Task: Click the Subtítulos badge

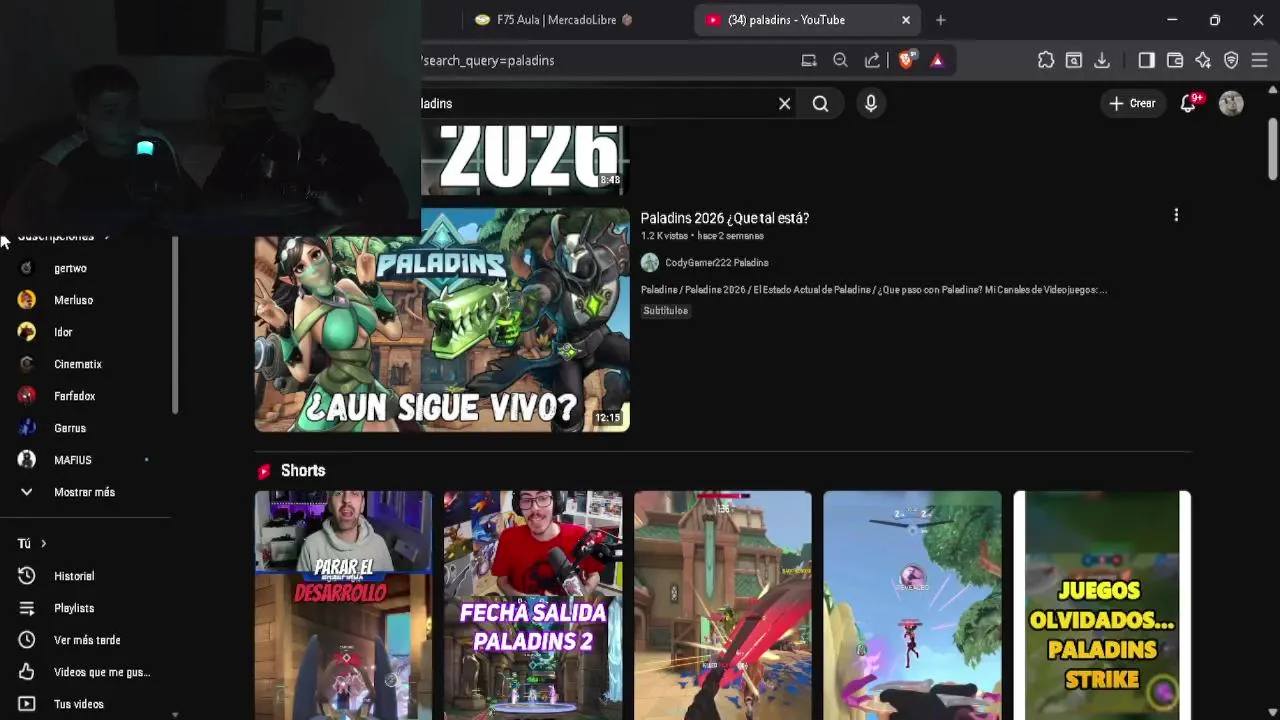Action: pos(665,311)
